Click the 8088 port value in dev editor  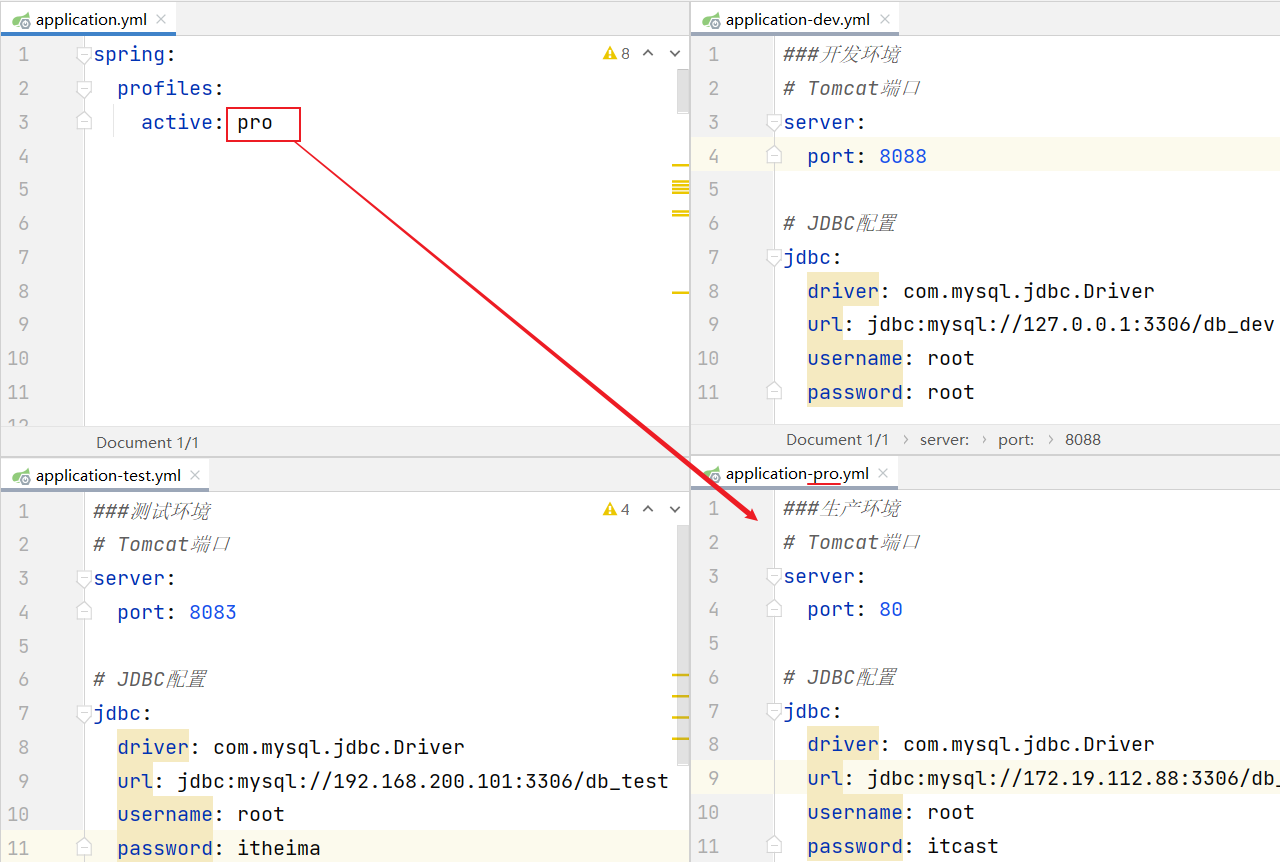[903, 156]
